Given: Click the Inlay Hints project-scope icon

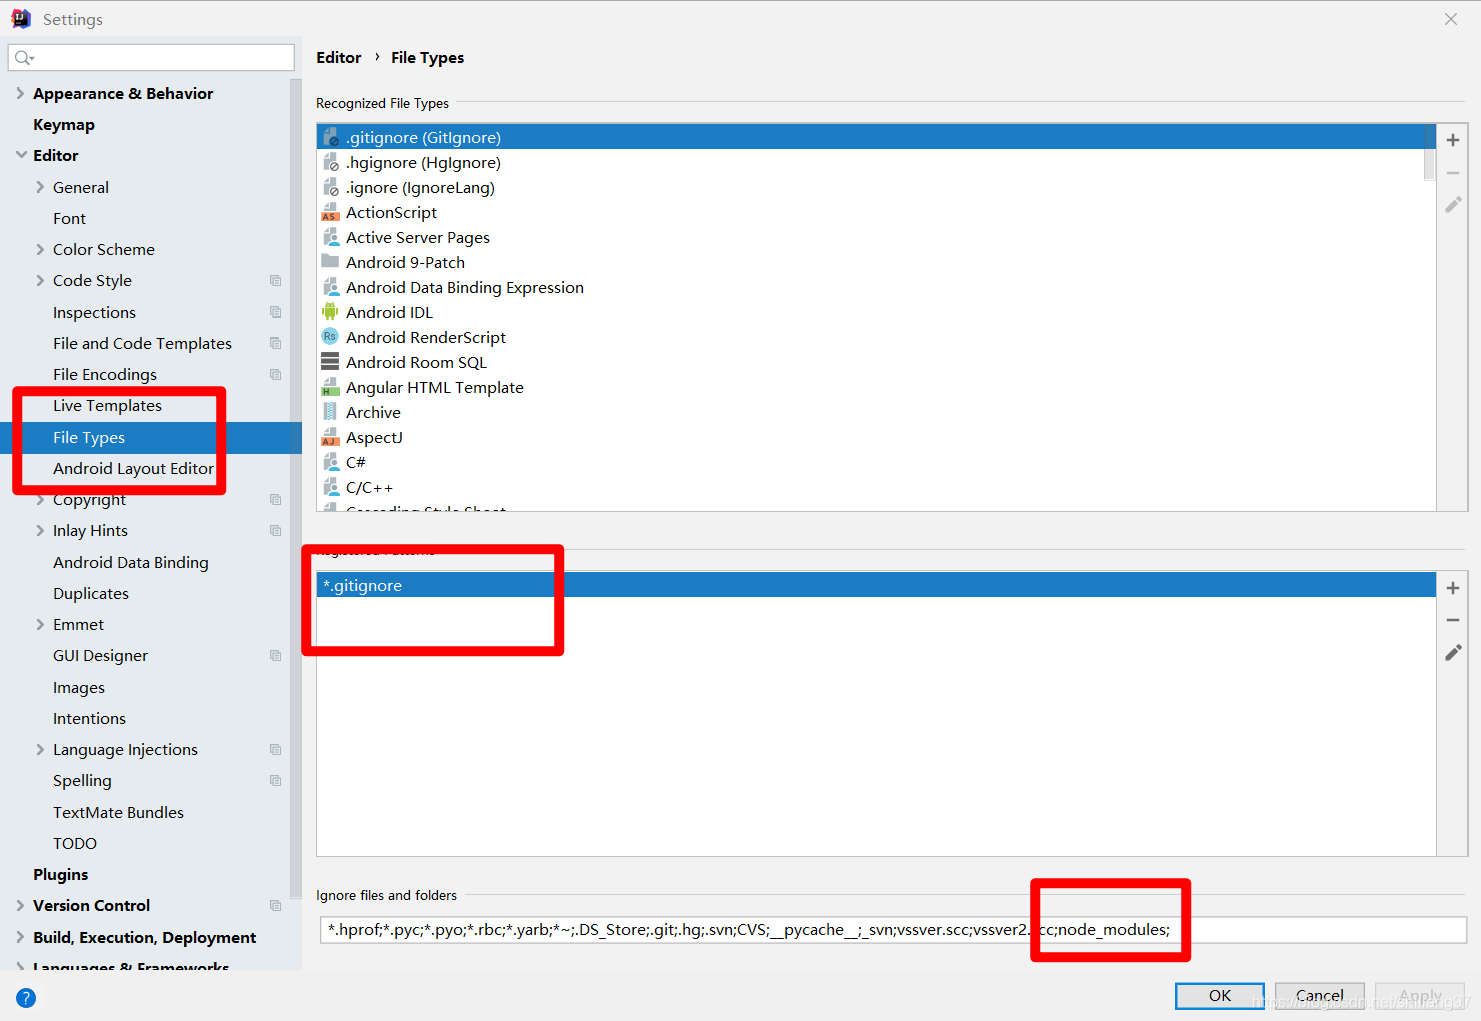Looking at the screenshot, I should pos(275,530).
